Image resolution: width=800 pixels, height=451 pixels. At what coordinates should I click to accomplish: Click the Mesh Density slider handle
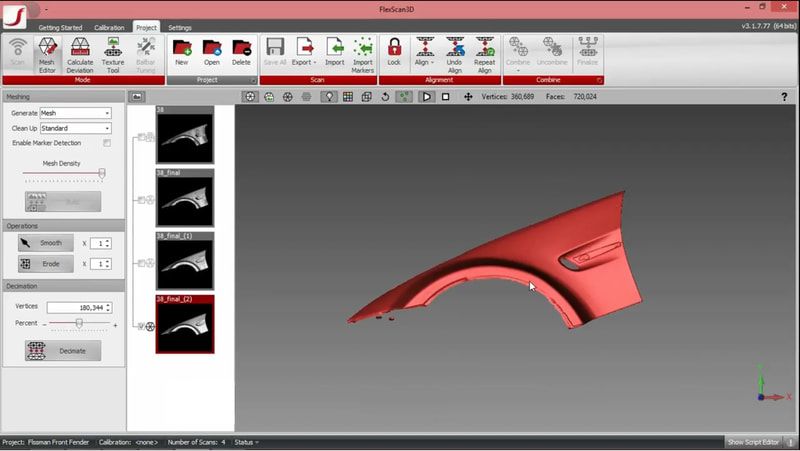(x=102, y=173)
